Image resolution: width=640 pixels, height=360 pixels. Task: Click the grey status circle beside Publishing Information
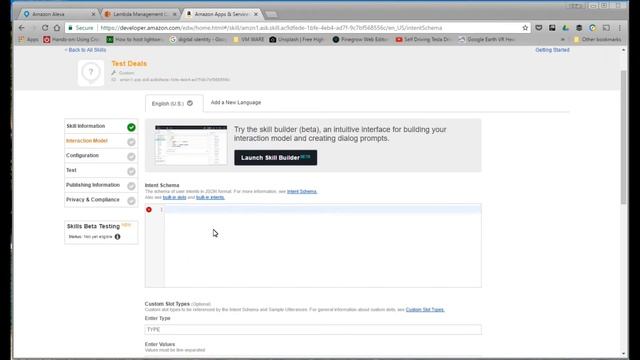[x=131, y=186]
